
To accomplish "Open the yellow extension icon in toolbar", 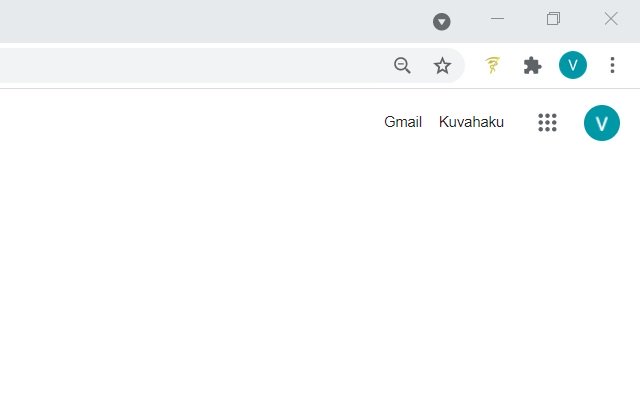I will tap(493, 65).
